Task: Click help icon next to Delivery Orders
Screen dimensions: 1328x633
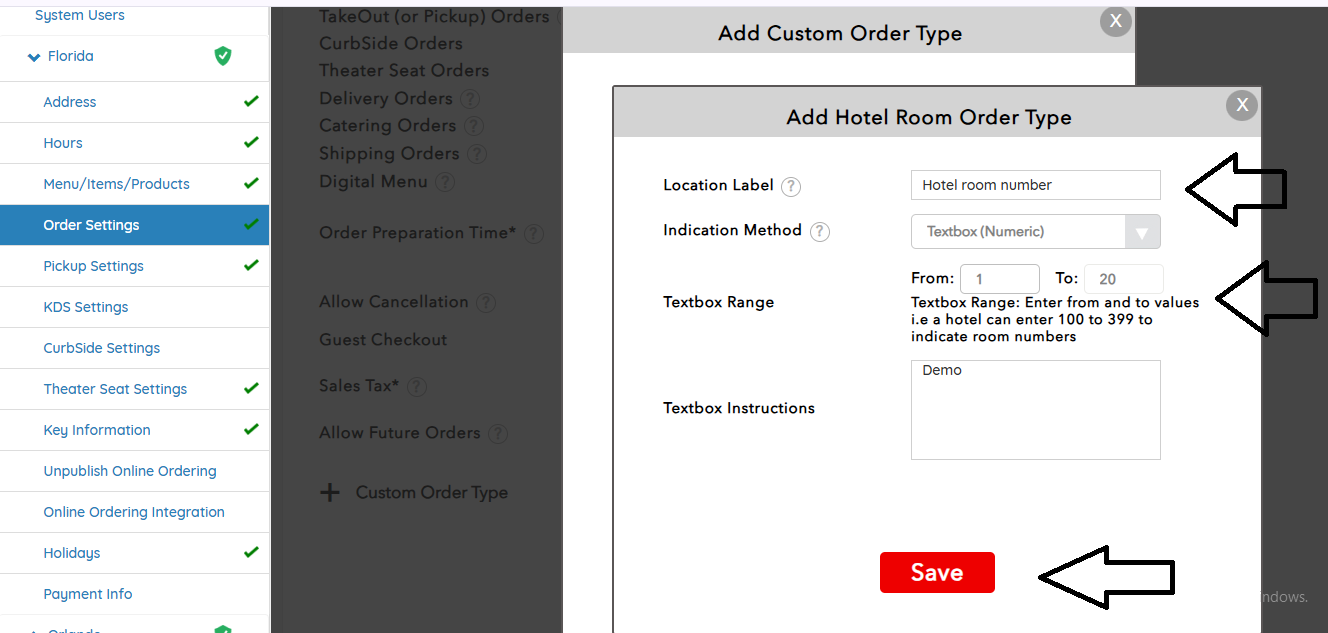Action: tap(470, 99)
